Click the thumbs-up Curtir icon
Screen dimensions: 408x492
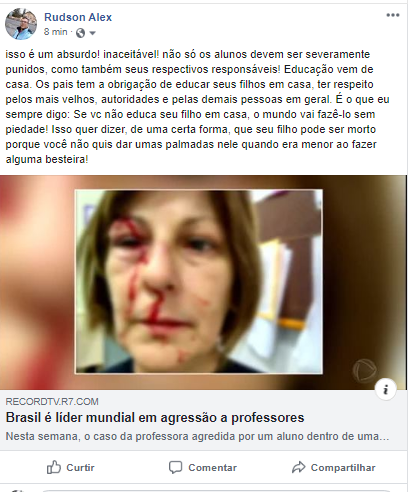[x=54, y=467]
